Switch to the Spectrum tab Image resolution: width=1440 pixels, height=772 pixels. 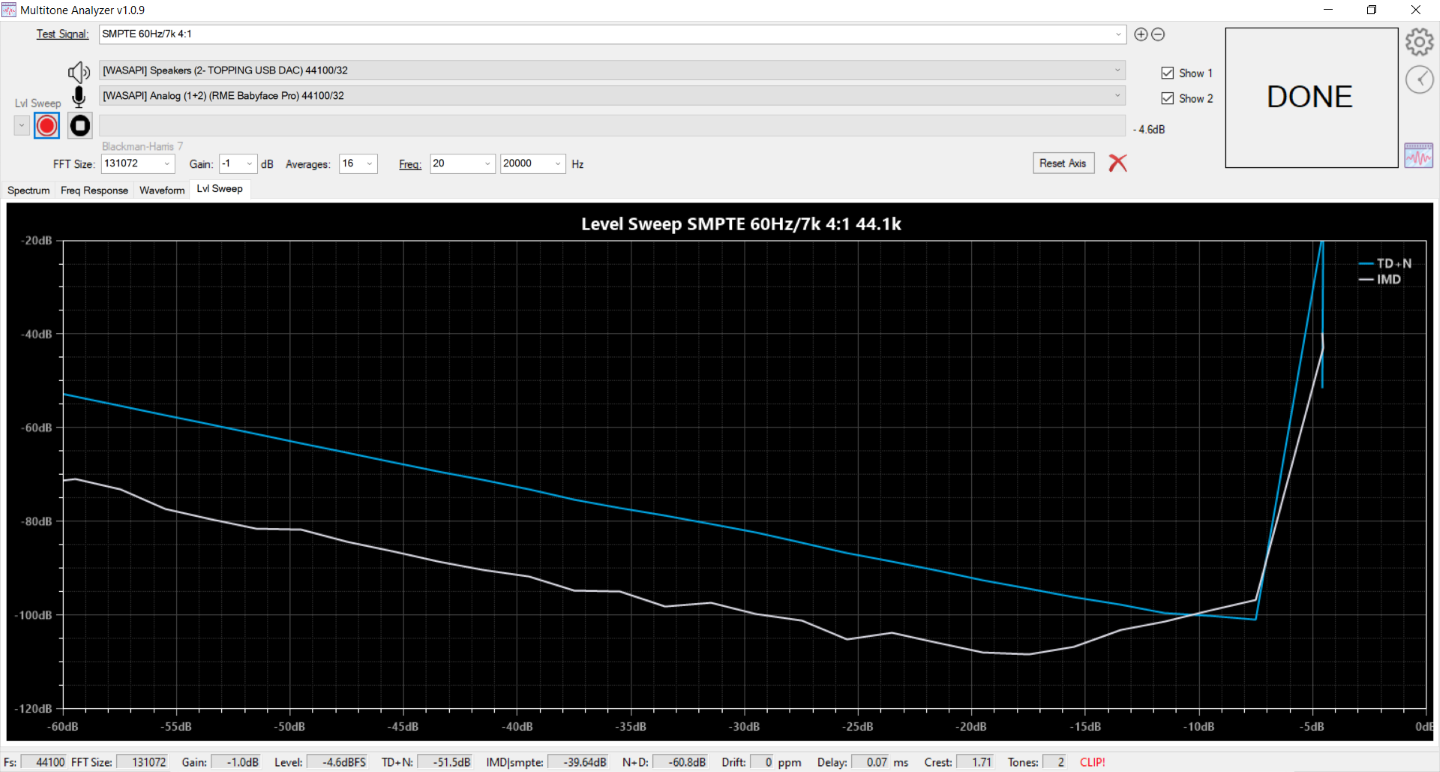coord(29,190)
